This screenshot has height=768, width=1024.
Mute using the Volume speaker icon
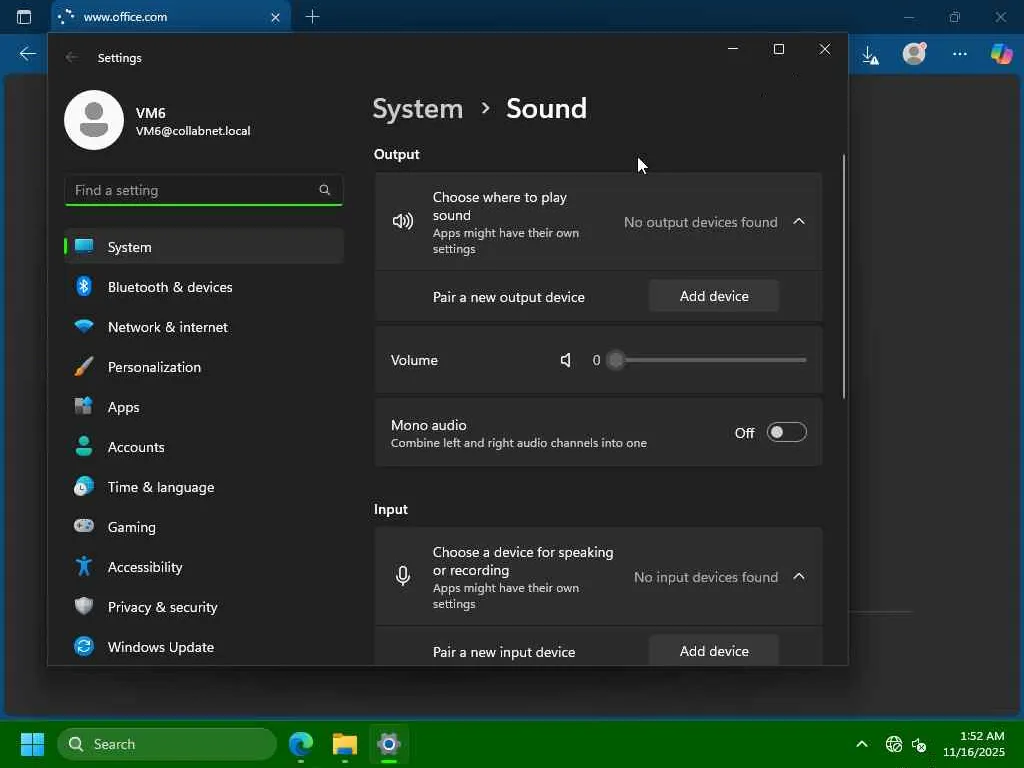point(566,360)
